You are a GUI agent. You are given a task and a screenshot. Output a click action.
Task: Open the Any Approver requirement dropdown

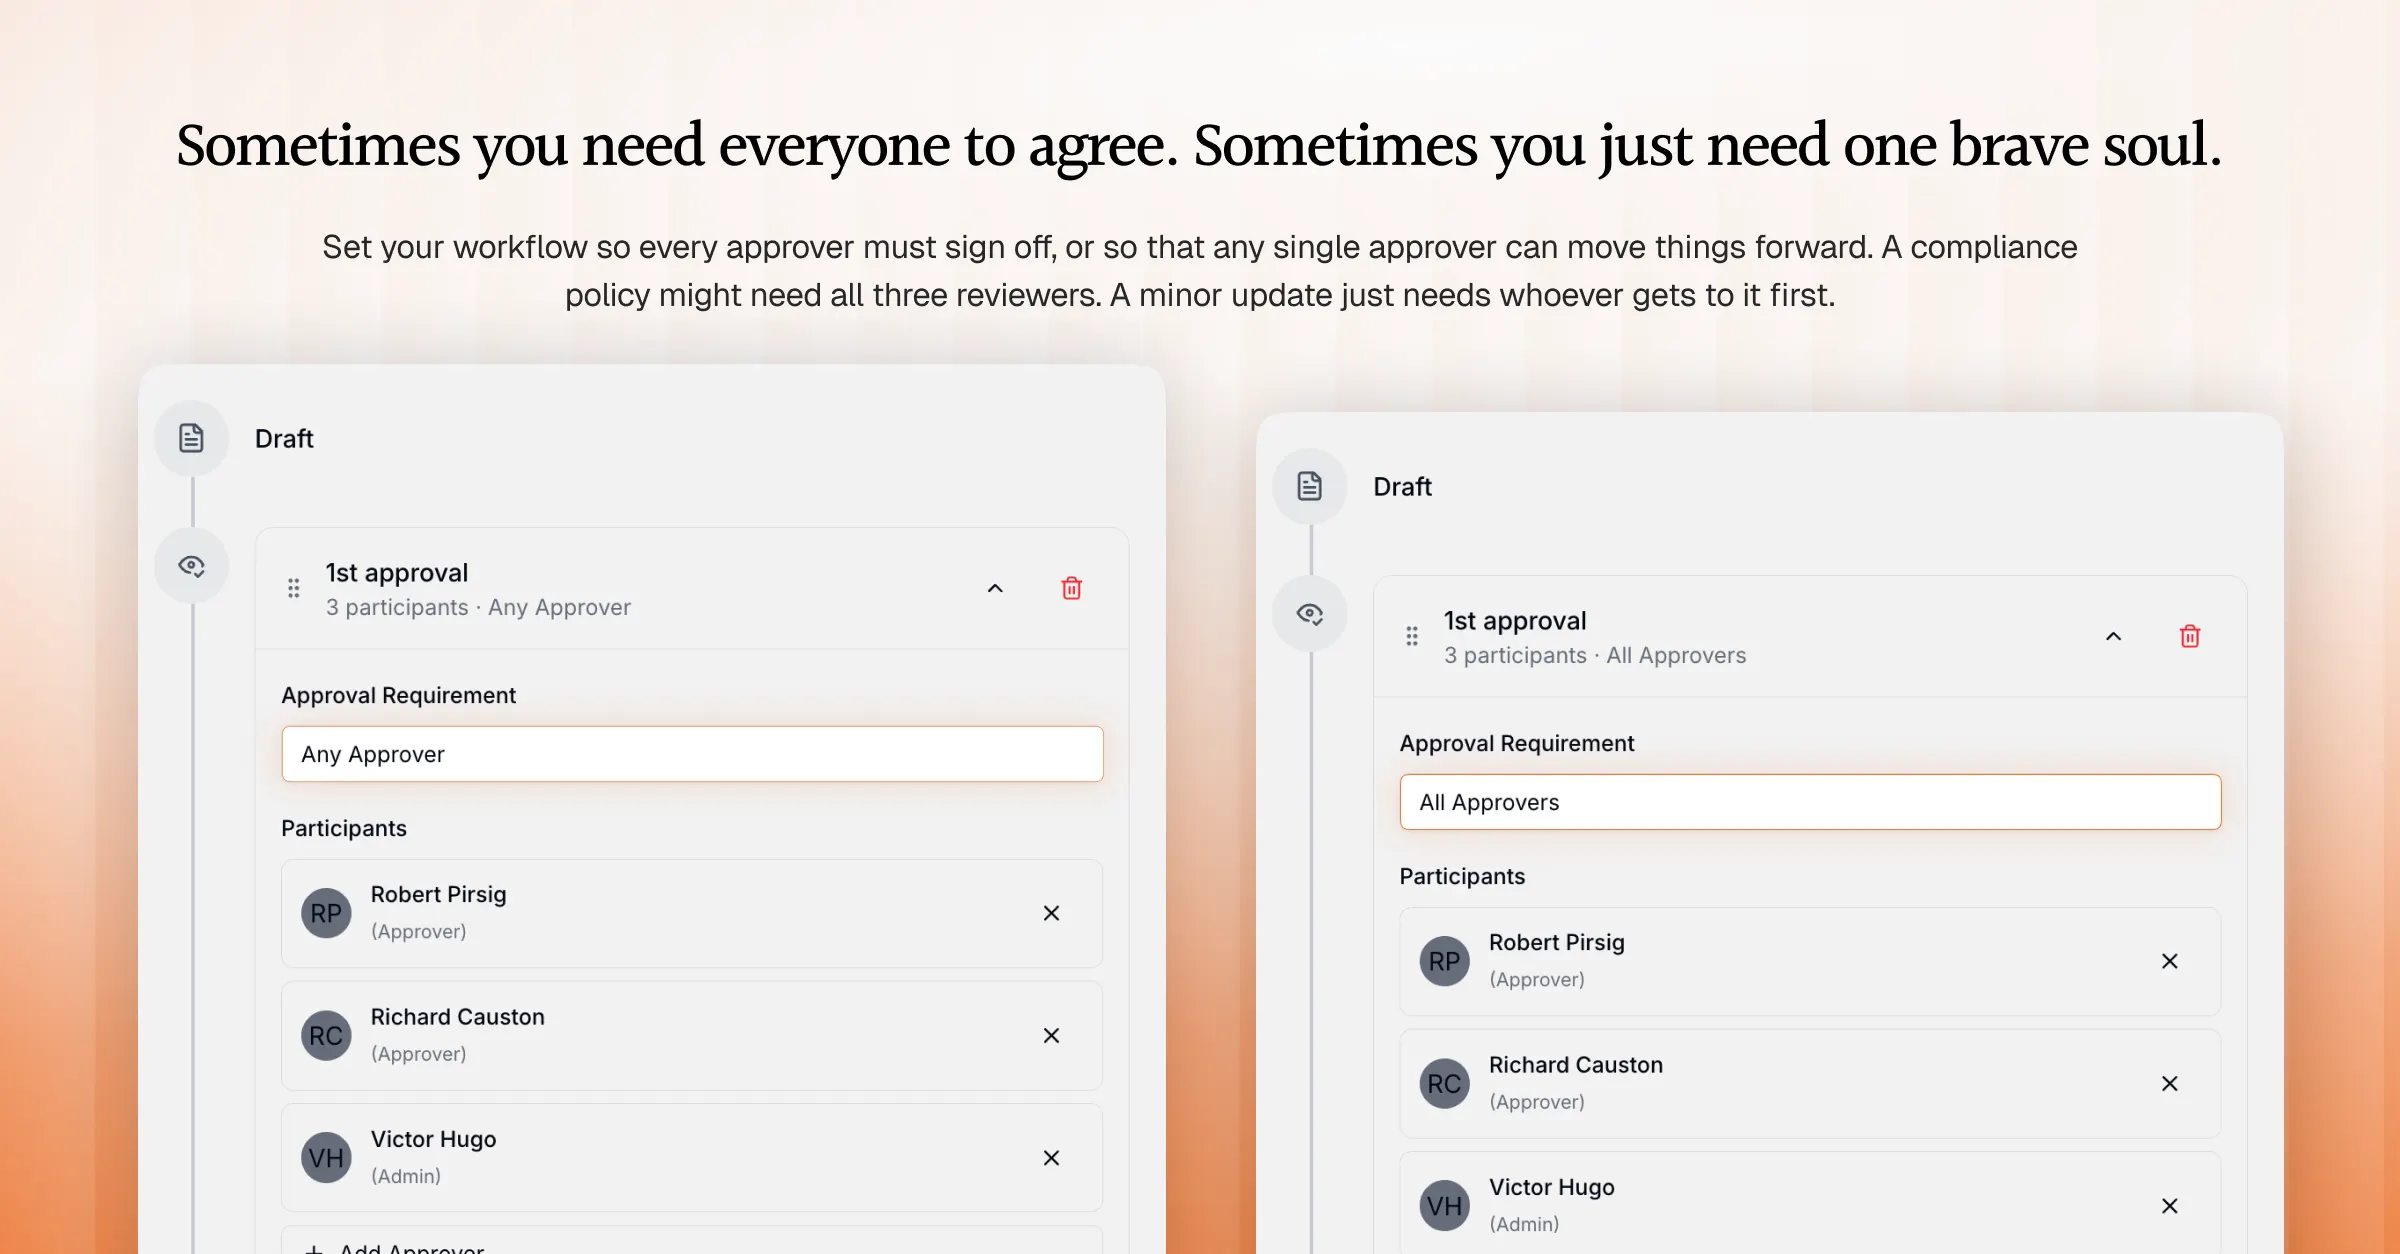(x=692, y=754)
